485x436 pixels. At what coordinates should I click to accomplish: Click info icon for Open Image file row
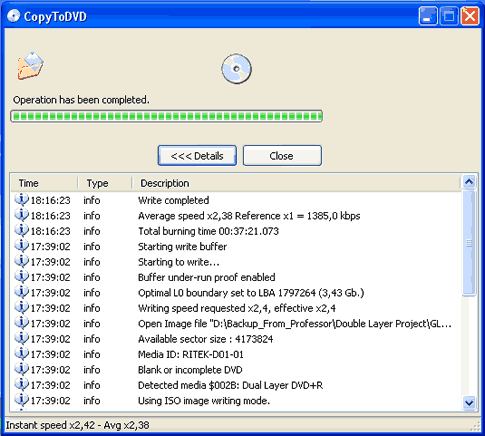coord(21,323)
